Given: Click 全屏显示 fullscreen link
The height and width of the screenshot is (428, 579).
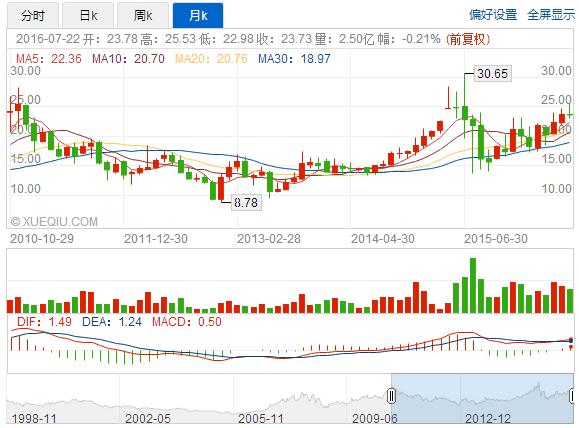Looking at the screenshot, I should [x=551, y=15].
